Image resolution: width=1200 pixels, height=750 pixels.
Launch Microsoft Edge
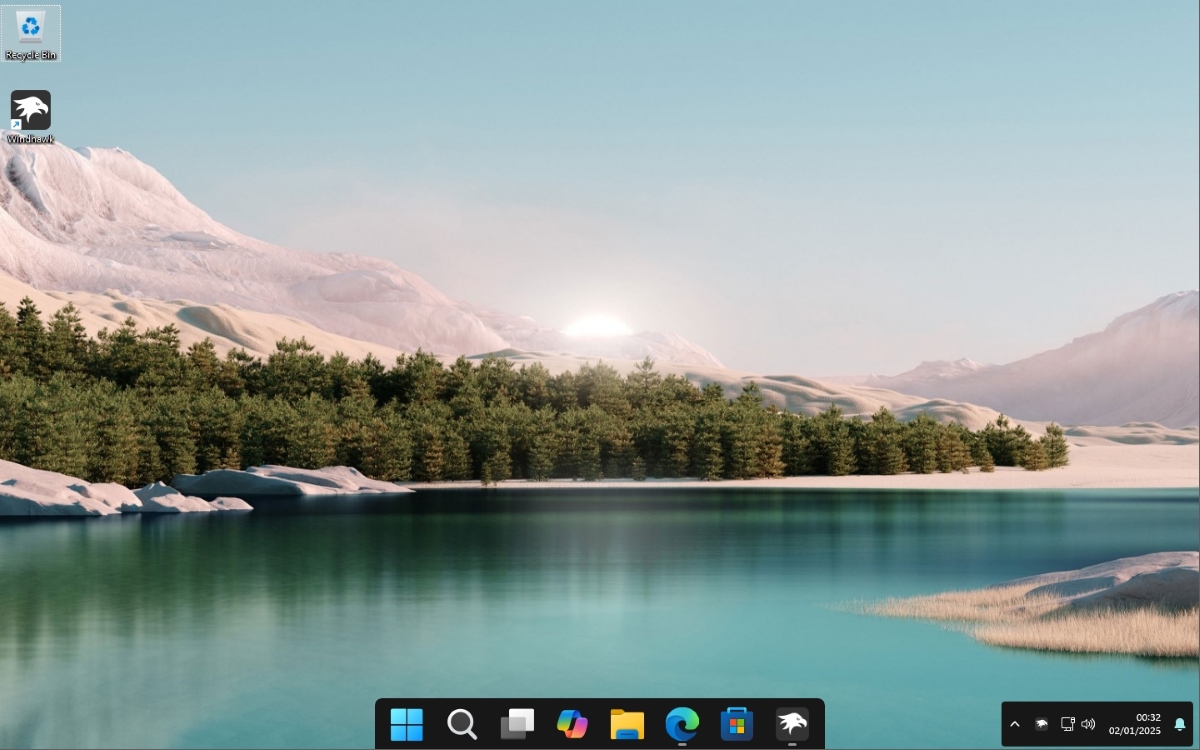coord(682,723)
